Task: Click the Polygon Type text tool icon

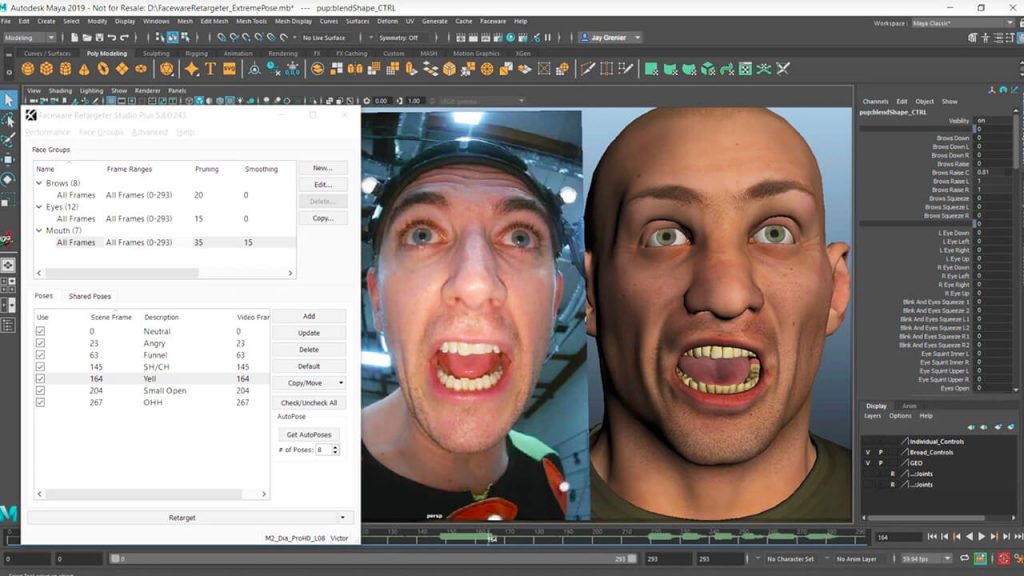Action: pos(210,69)
